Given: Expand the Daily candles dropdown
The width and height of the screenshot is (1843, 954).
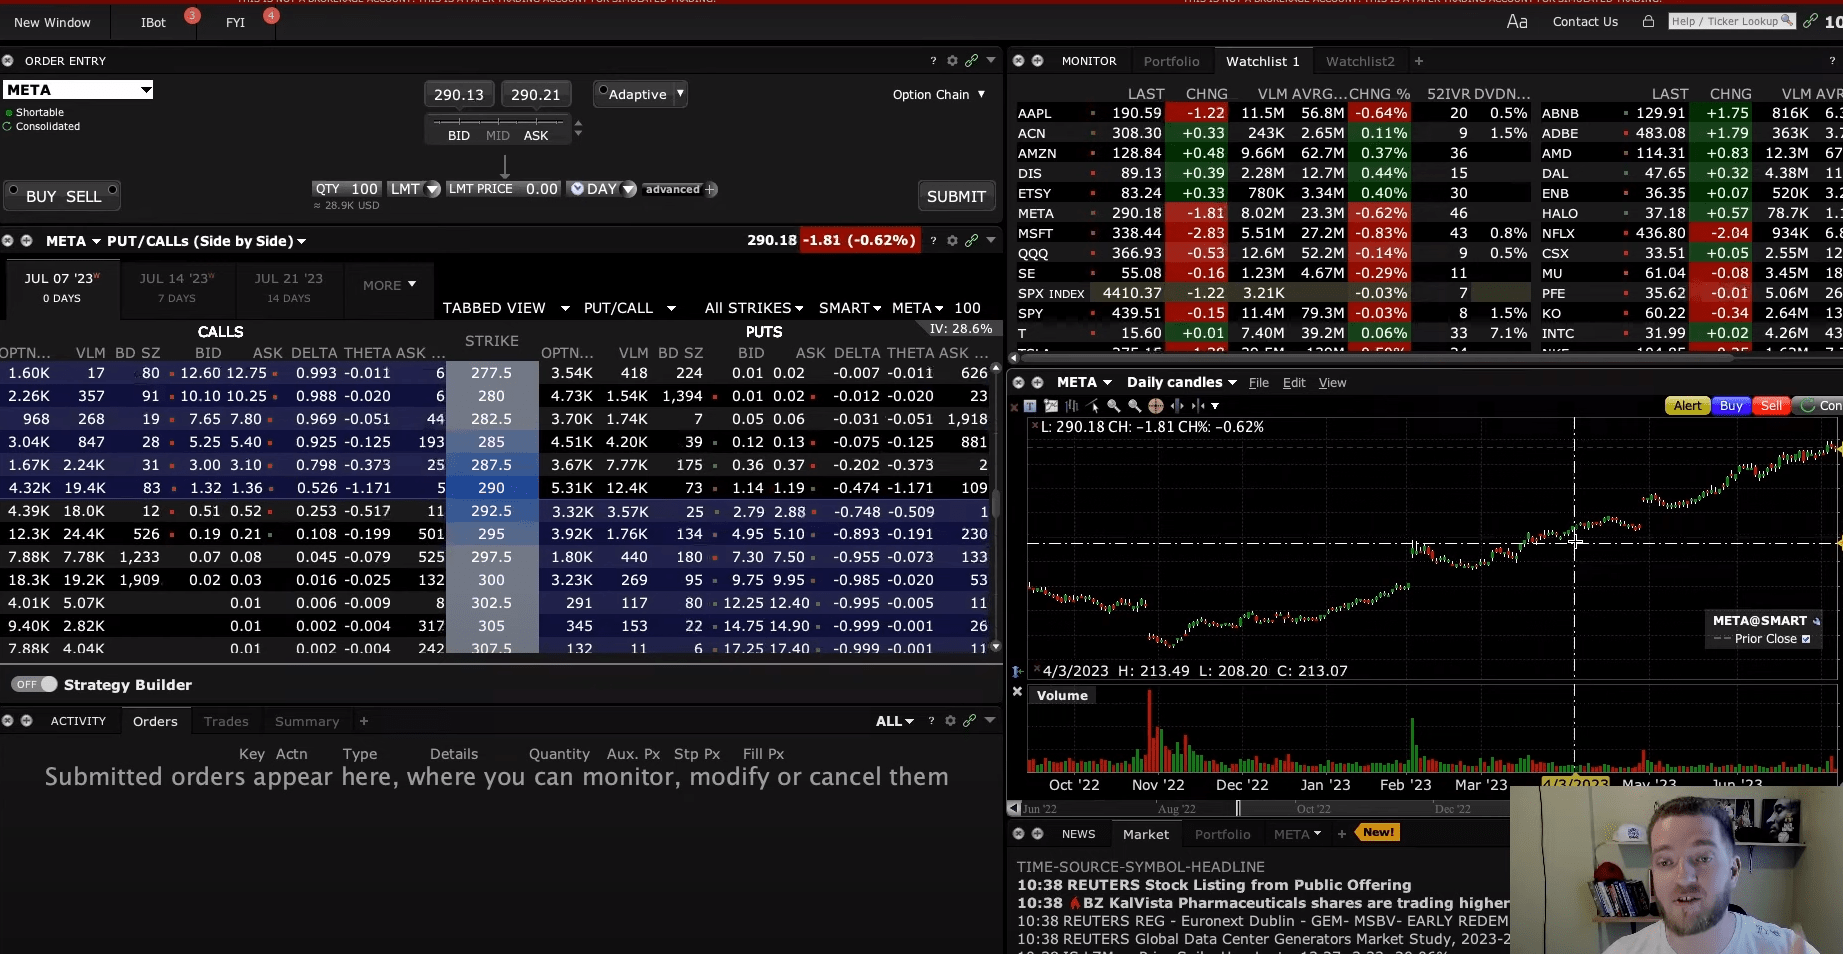Looking at the screenshot, I should pyautogui.click(x=1181, y=382).
